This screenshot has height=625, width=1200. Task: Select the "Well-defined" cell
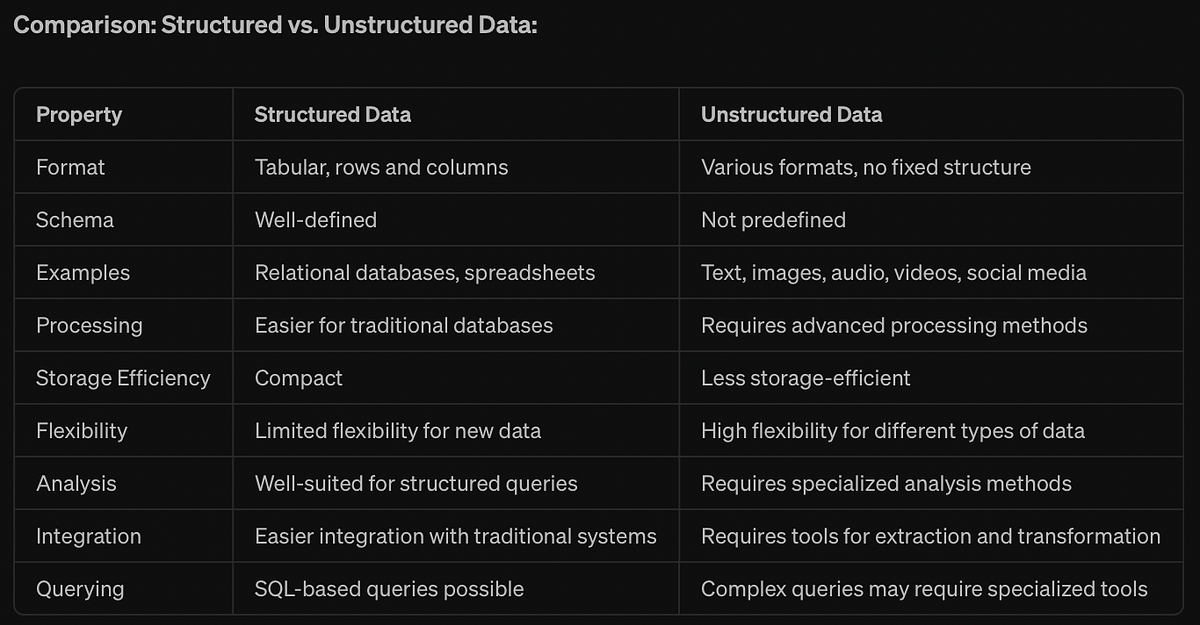tap(315, 220)
